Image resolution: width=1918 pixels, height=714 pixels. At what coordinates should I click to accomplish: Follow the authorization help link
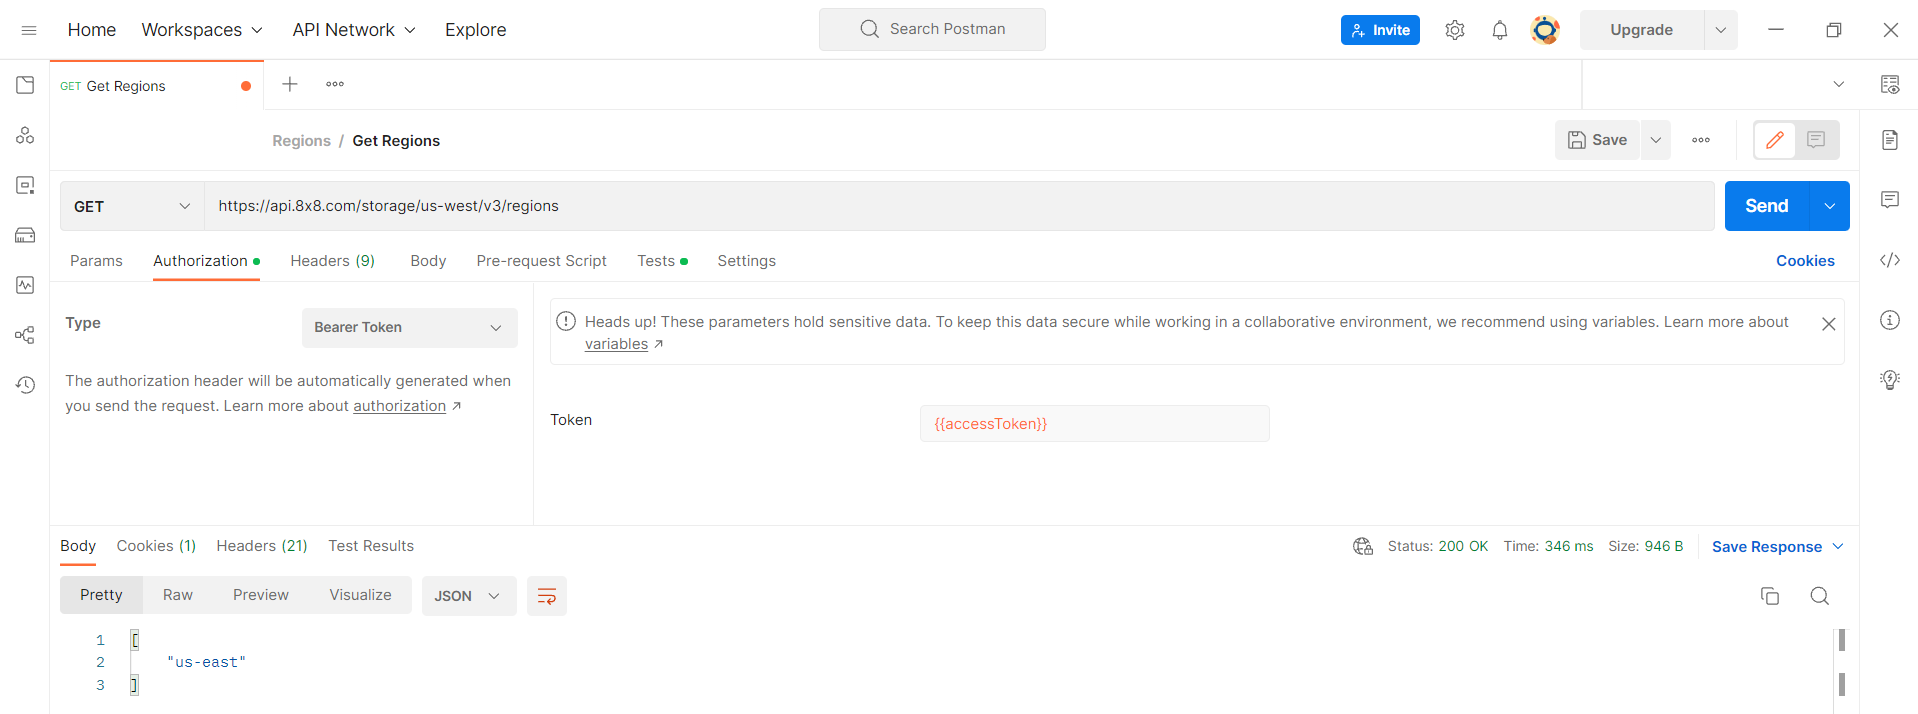click(399, 406)
